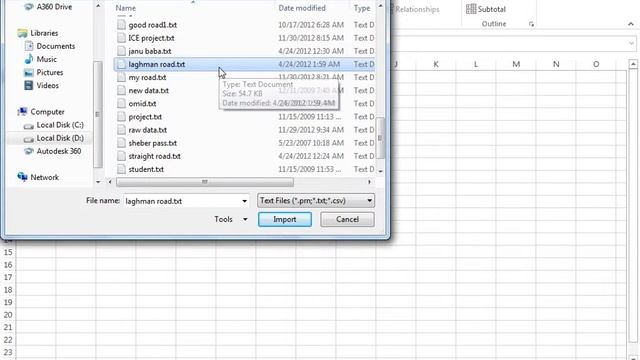Click file icon of project.txt
The image size is (640, 360).
(x=121, y=116)
